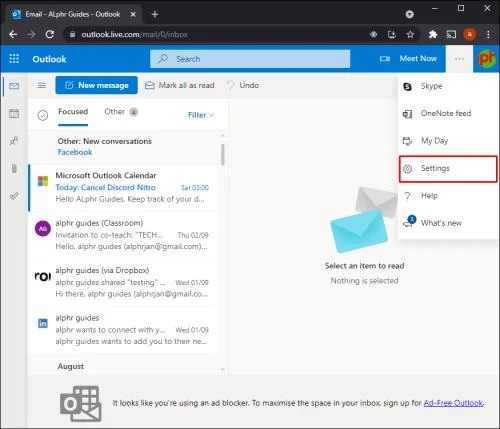
Task: Choose Help in the dropdown menu
Action: click(x=448, y=196)
